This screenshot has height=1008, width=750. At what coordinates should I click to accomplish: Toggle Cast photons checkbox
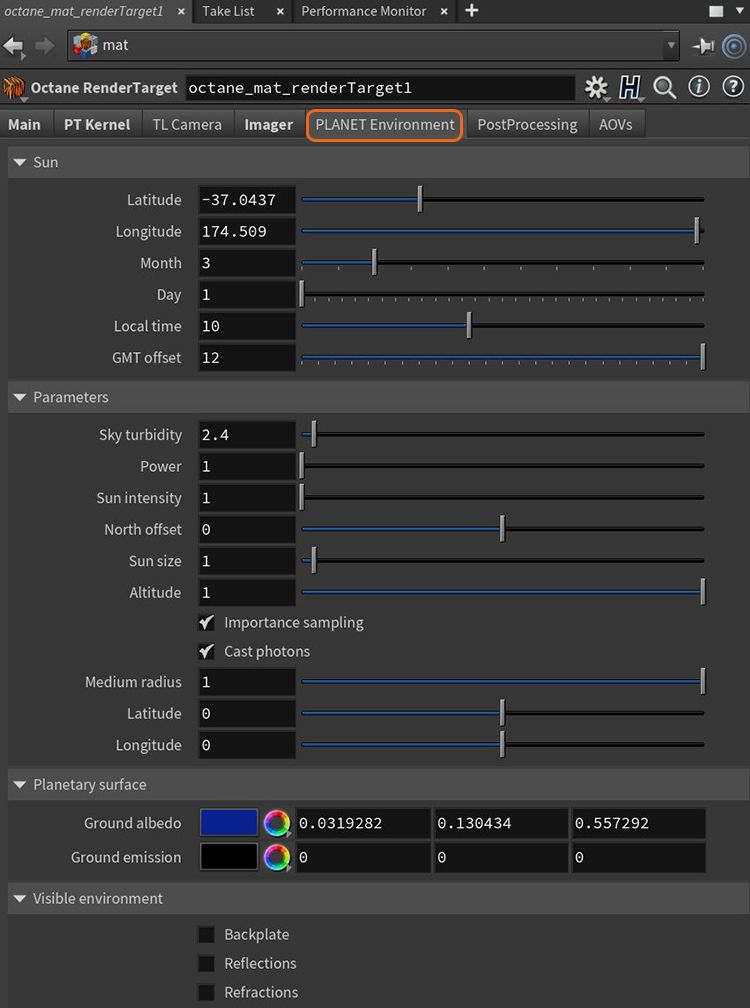click(x=206, y=651)
